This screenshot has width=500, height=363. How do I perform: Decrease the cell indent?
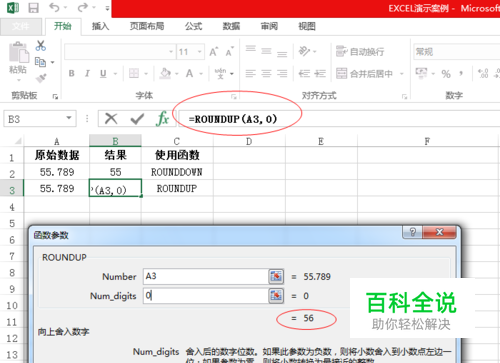click(x=304, y=73)
